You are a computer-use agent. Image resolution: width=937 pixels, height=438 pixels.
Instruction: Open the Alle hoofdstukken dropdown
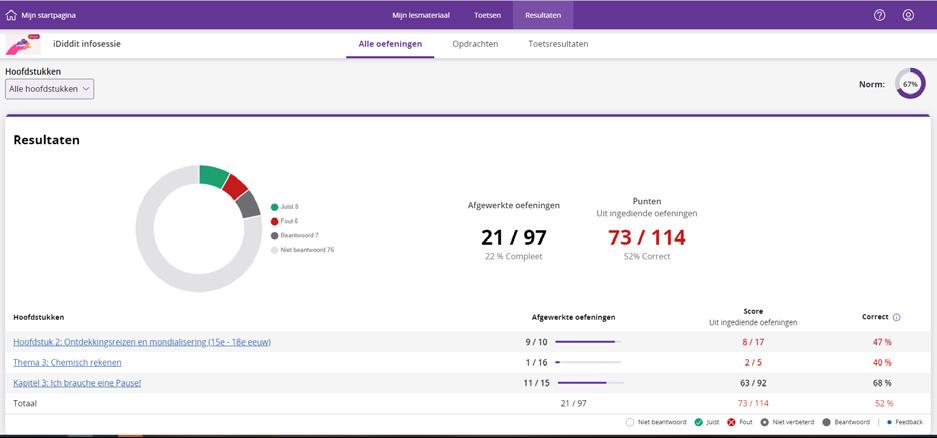(50, 89)
